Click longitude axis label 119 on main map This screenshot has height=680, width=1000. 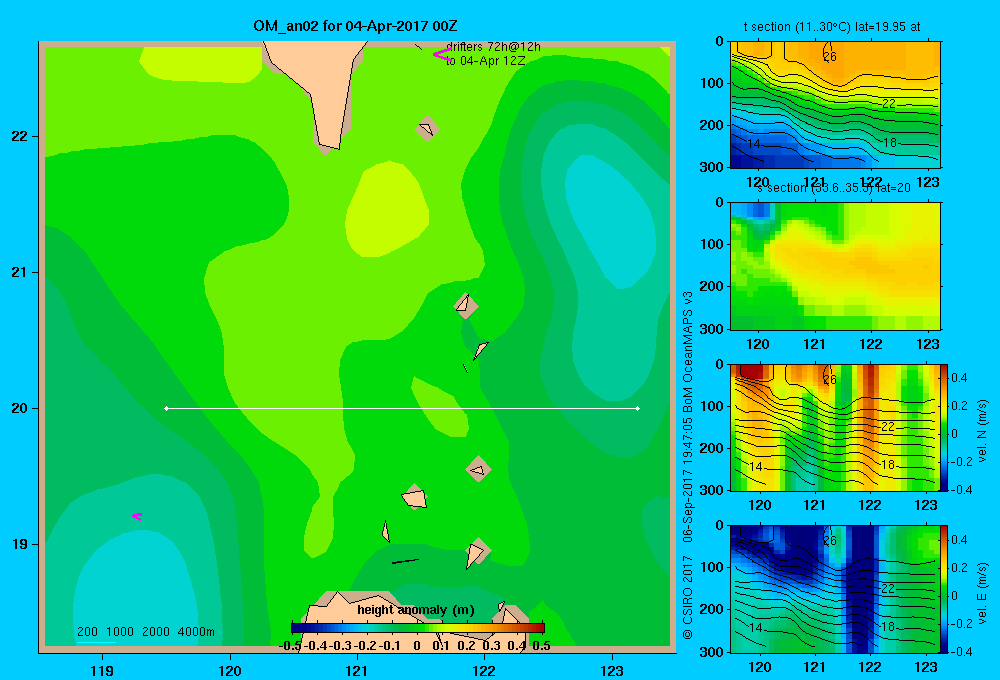(x=102, y=670)
